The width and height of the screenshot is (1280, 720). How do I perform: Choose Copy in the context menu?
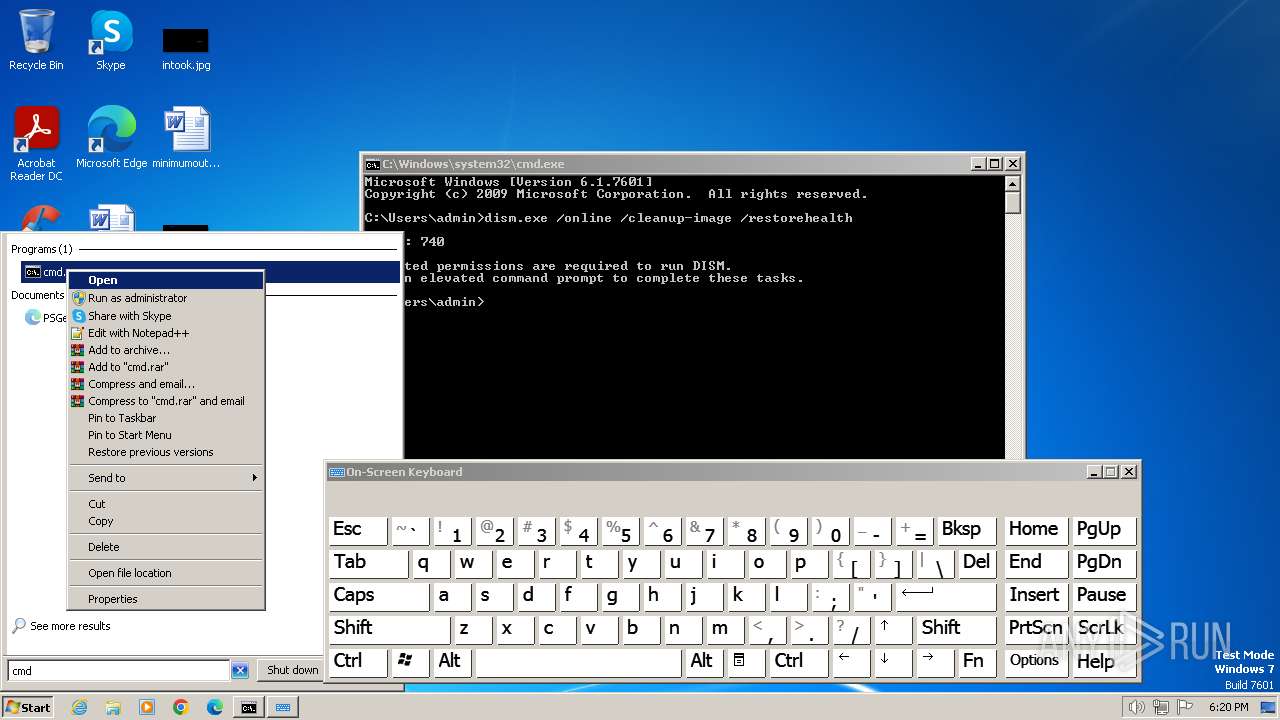(x=165, y=520)
